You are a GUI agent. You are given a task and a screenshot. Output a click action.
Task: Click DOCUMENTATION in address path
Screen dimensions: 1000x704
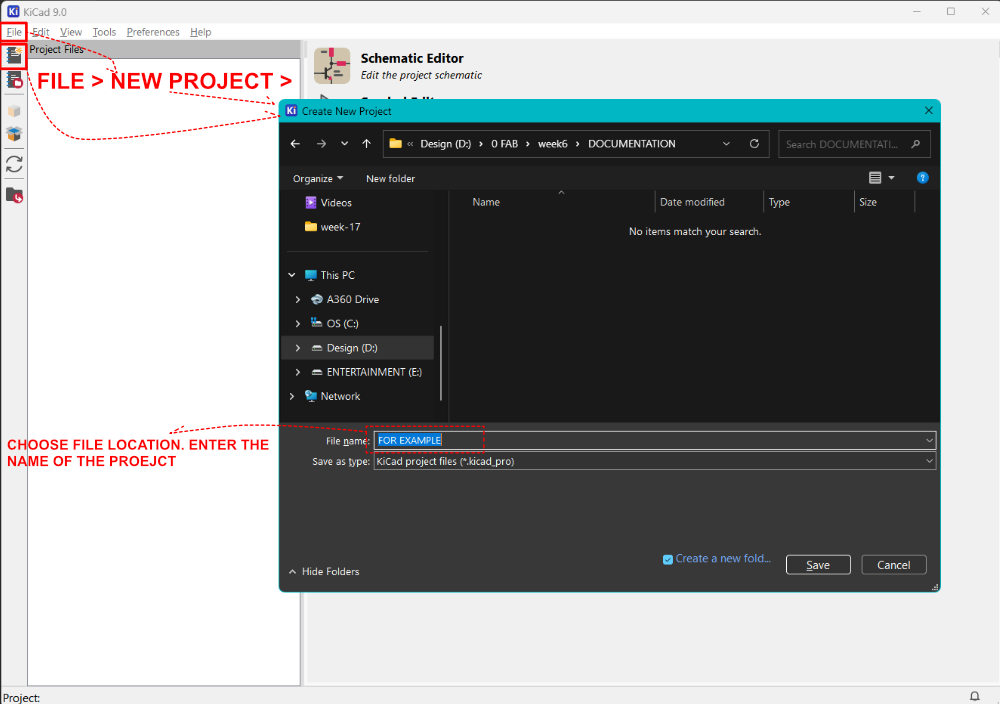[631, 144]
